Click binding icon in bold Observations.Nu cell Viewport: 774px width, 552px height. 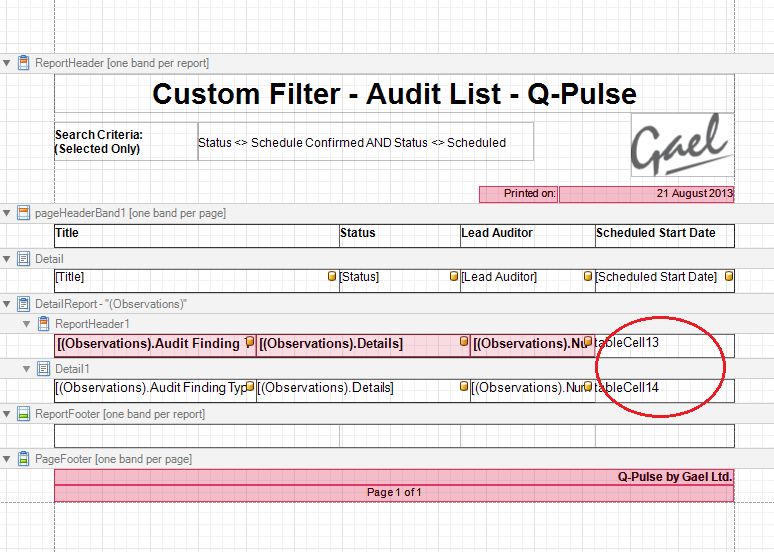[x=588, y=341]
